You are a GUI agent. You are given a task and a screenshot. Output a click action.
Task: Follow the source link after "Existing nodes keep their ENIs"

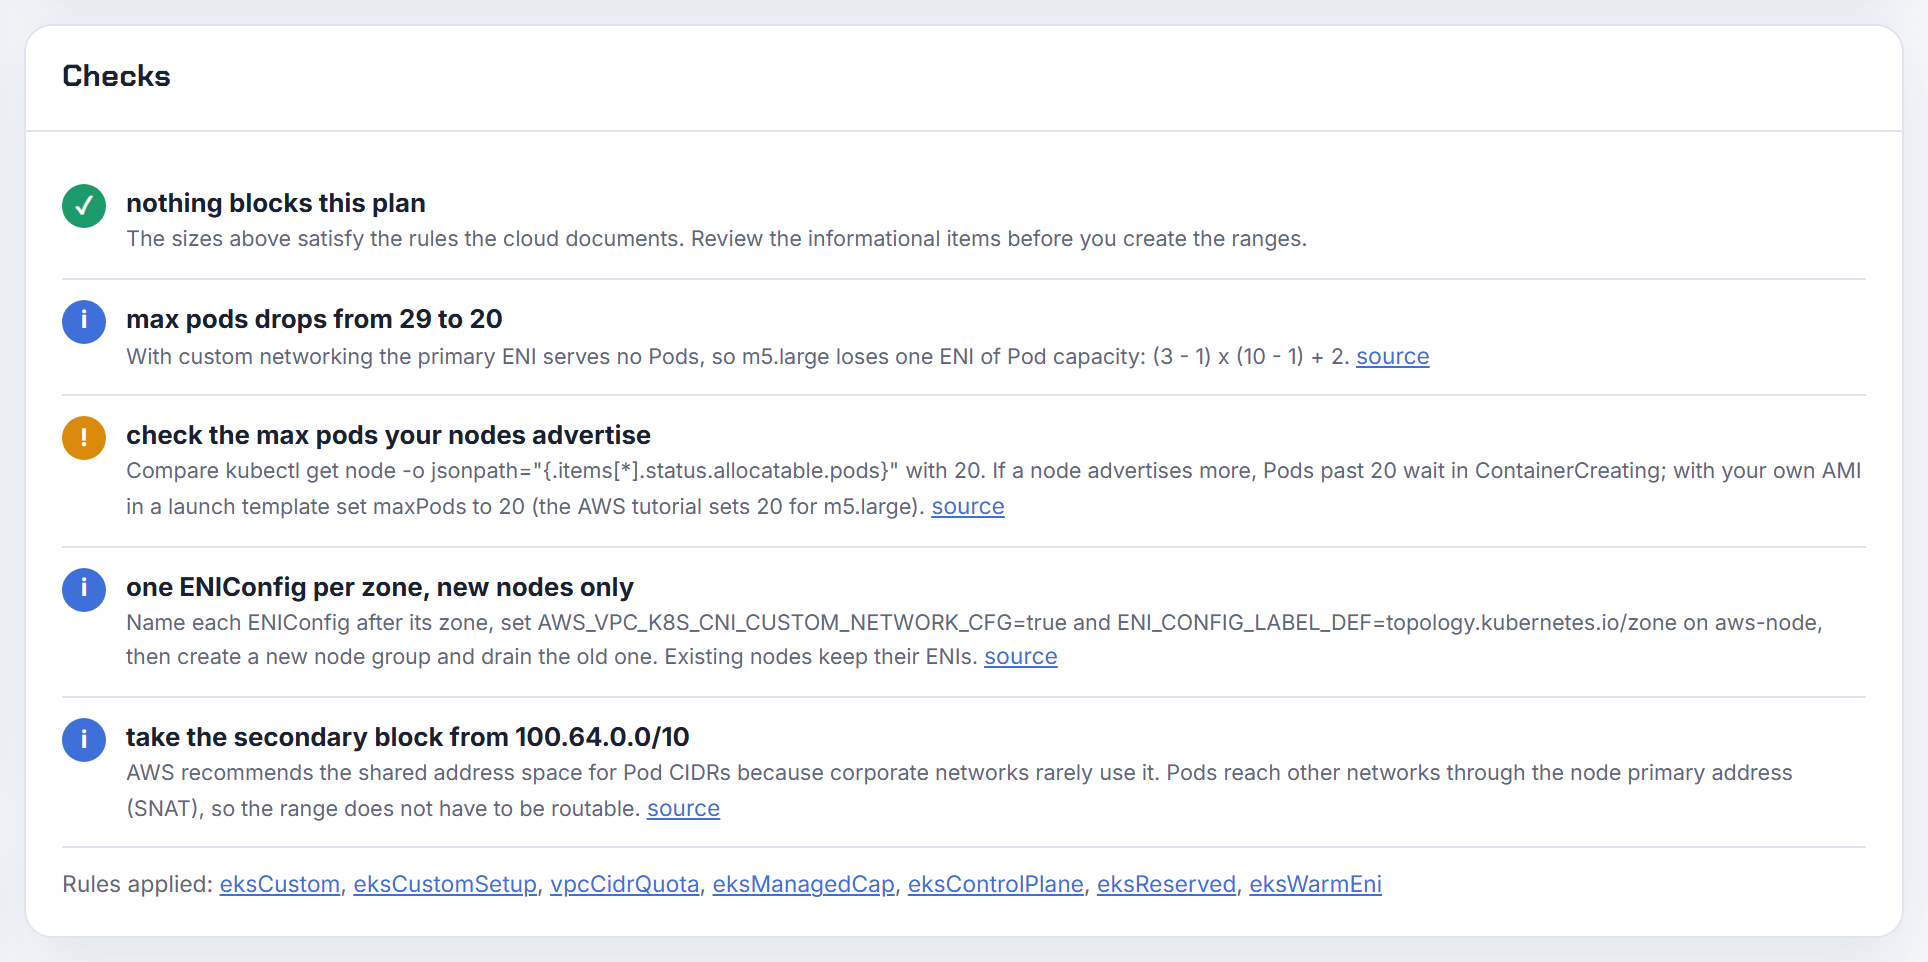[1020, 657]
